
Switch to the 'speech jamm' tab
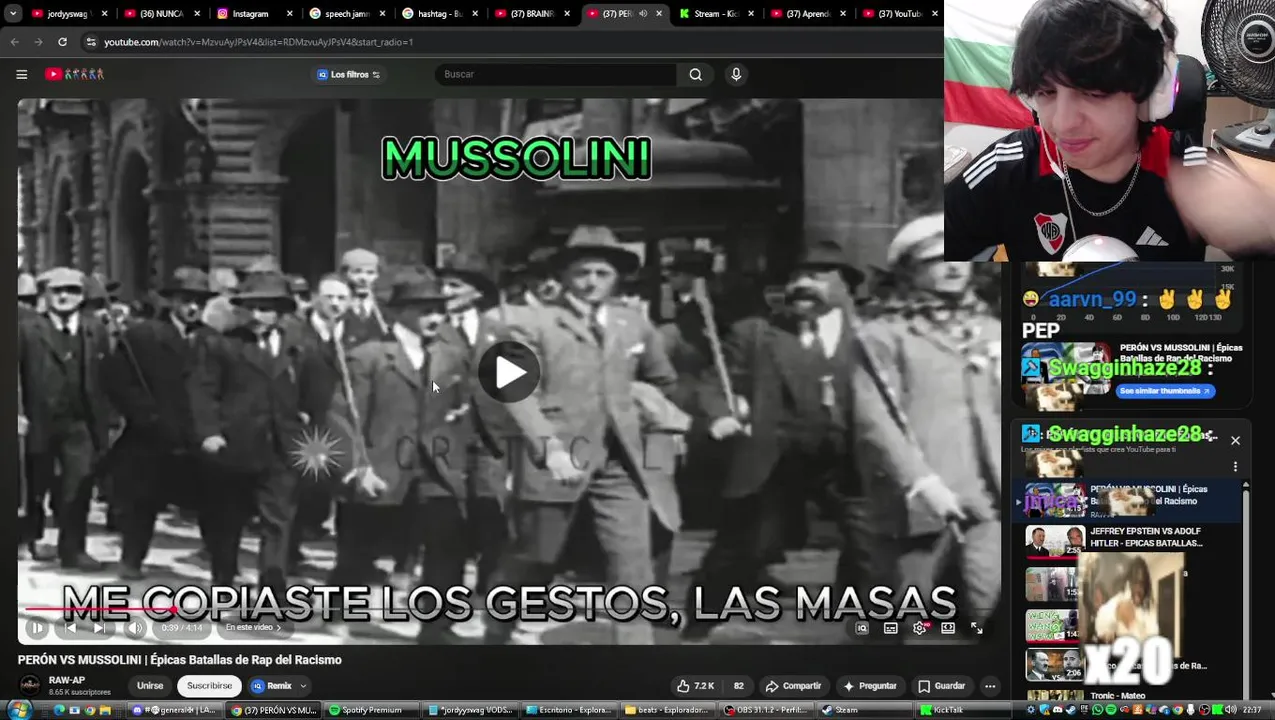(x=345, y=14)
